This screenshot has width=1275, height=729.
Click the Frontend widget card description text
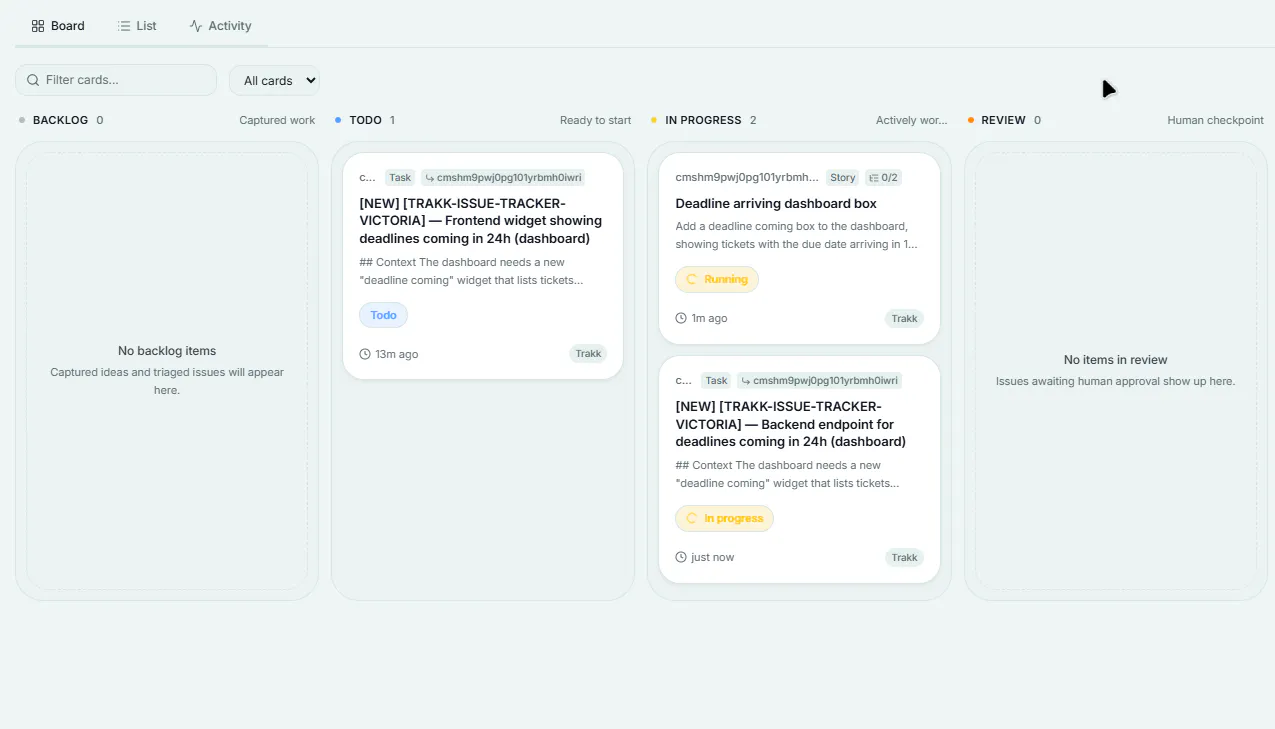[x=470, y=271]
